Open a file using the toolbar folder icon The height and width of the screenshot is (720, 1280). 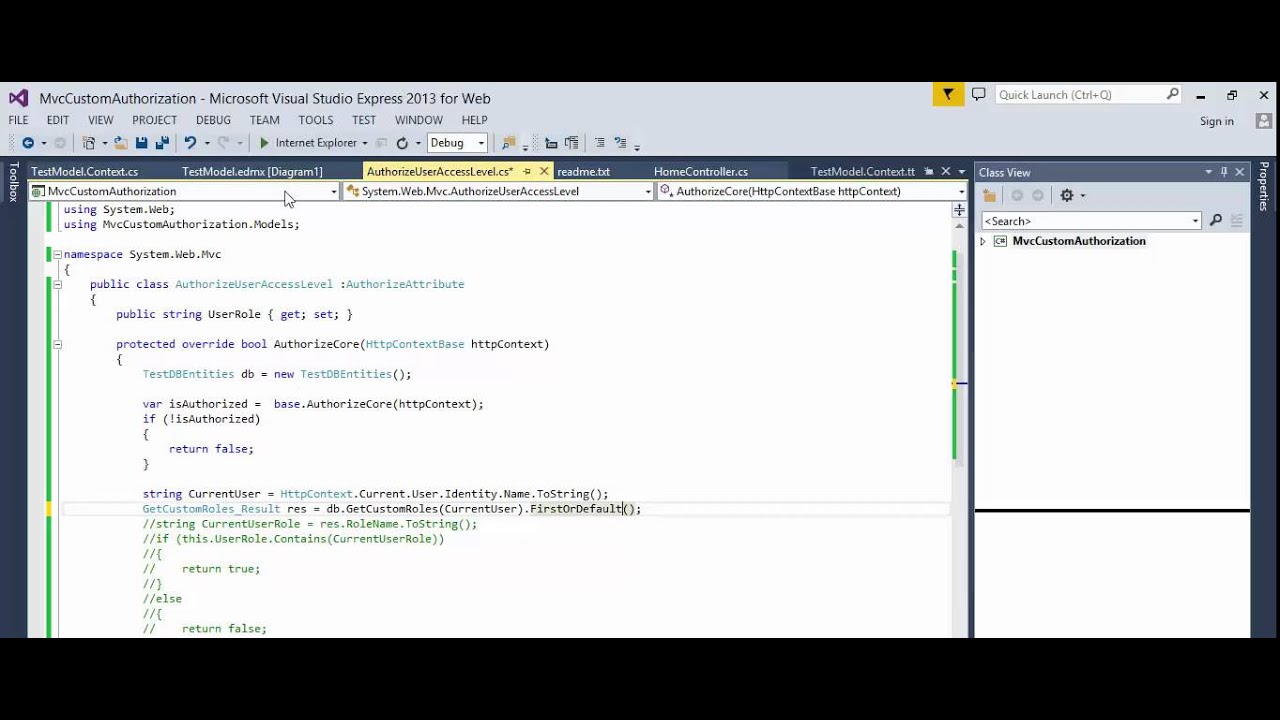(x=120, y=143)
